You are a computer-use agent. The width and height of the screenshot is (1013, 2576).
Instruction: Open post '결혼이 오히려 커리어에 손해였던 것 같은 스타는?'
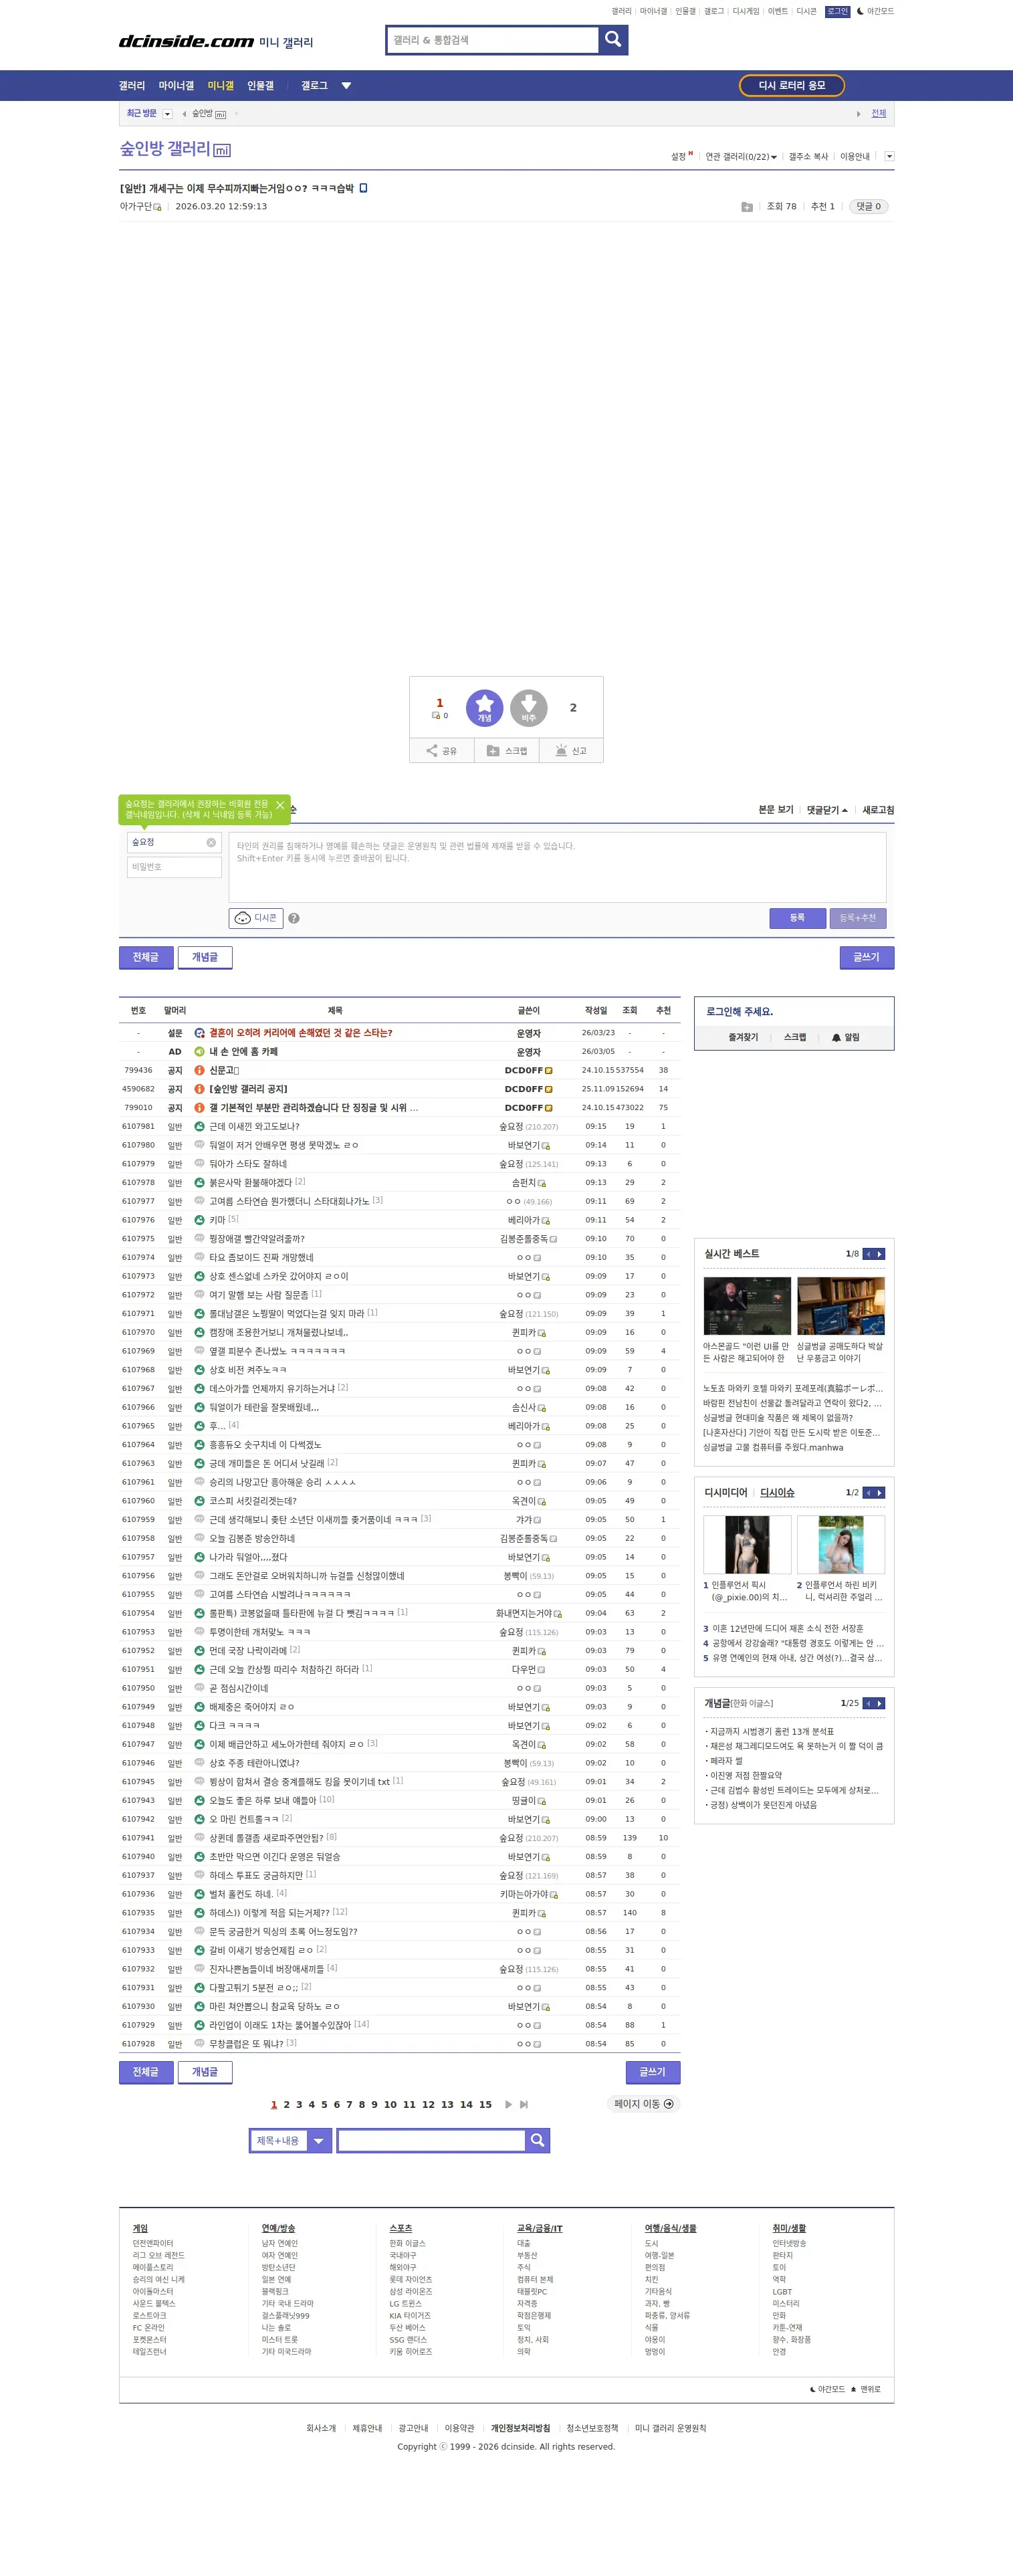pyautogui.click(x=300, y=1033)
